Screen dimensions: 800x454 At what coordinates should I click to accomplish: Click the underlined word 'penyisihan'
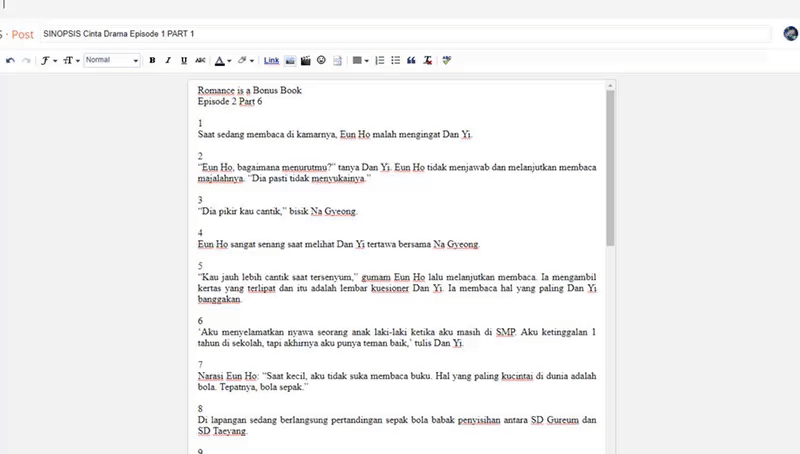coord(479,420)
